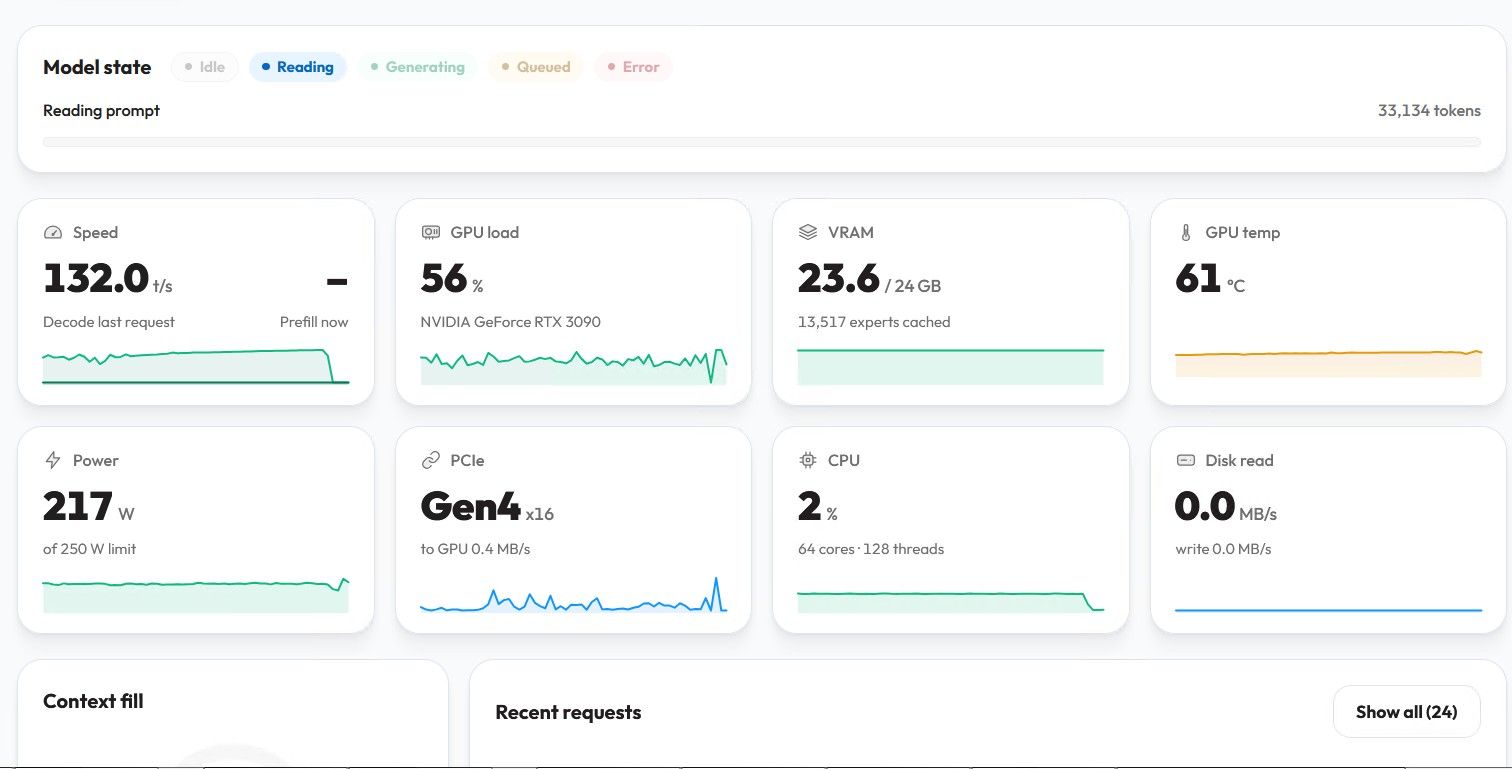Click the 33,134 tokens count
1512x769 pixels.
click(x=1429, y=111)
